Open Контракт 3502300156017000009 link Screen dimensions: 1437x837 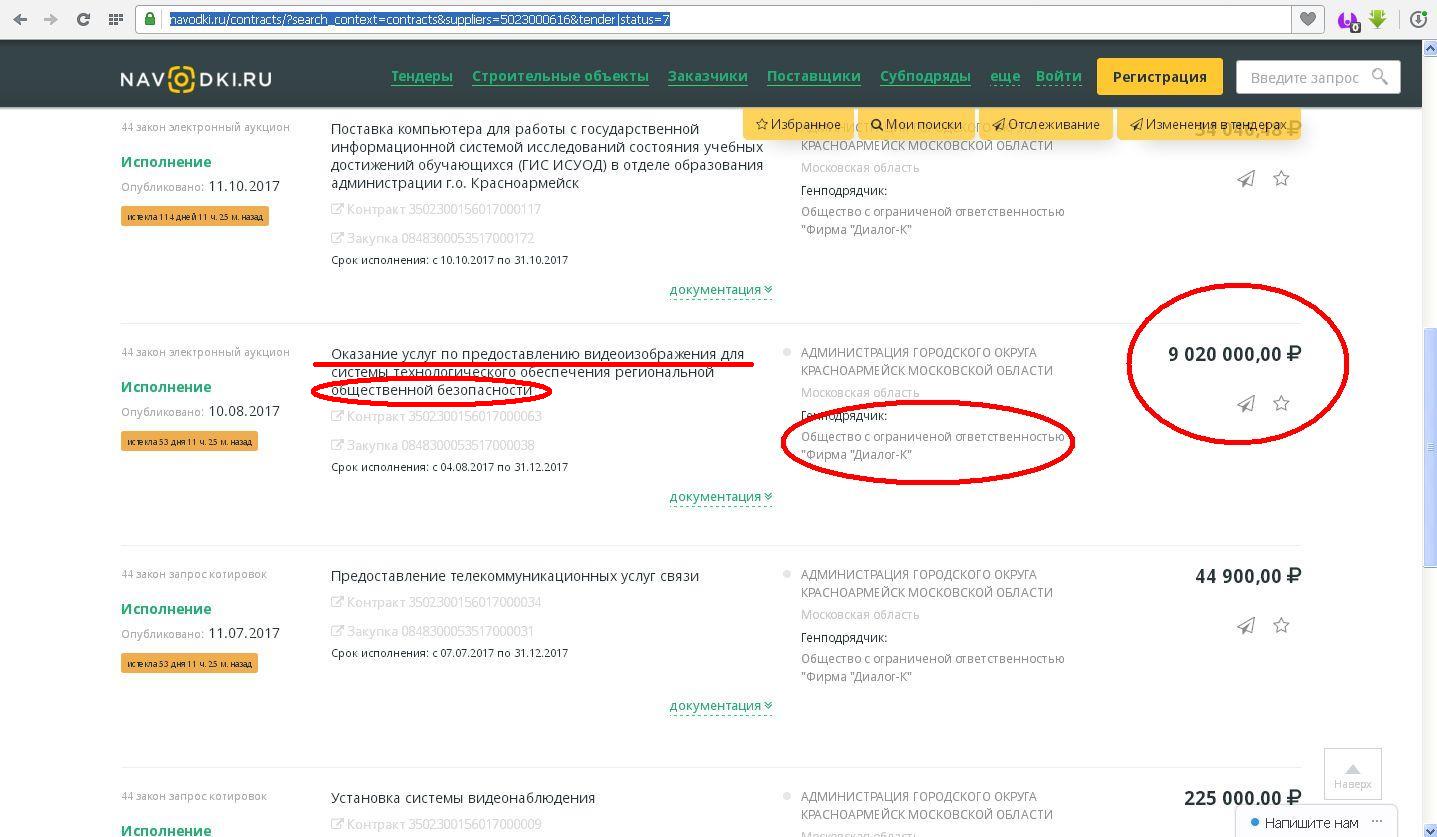tap(436, 825)
